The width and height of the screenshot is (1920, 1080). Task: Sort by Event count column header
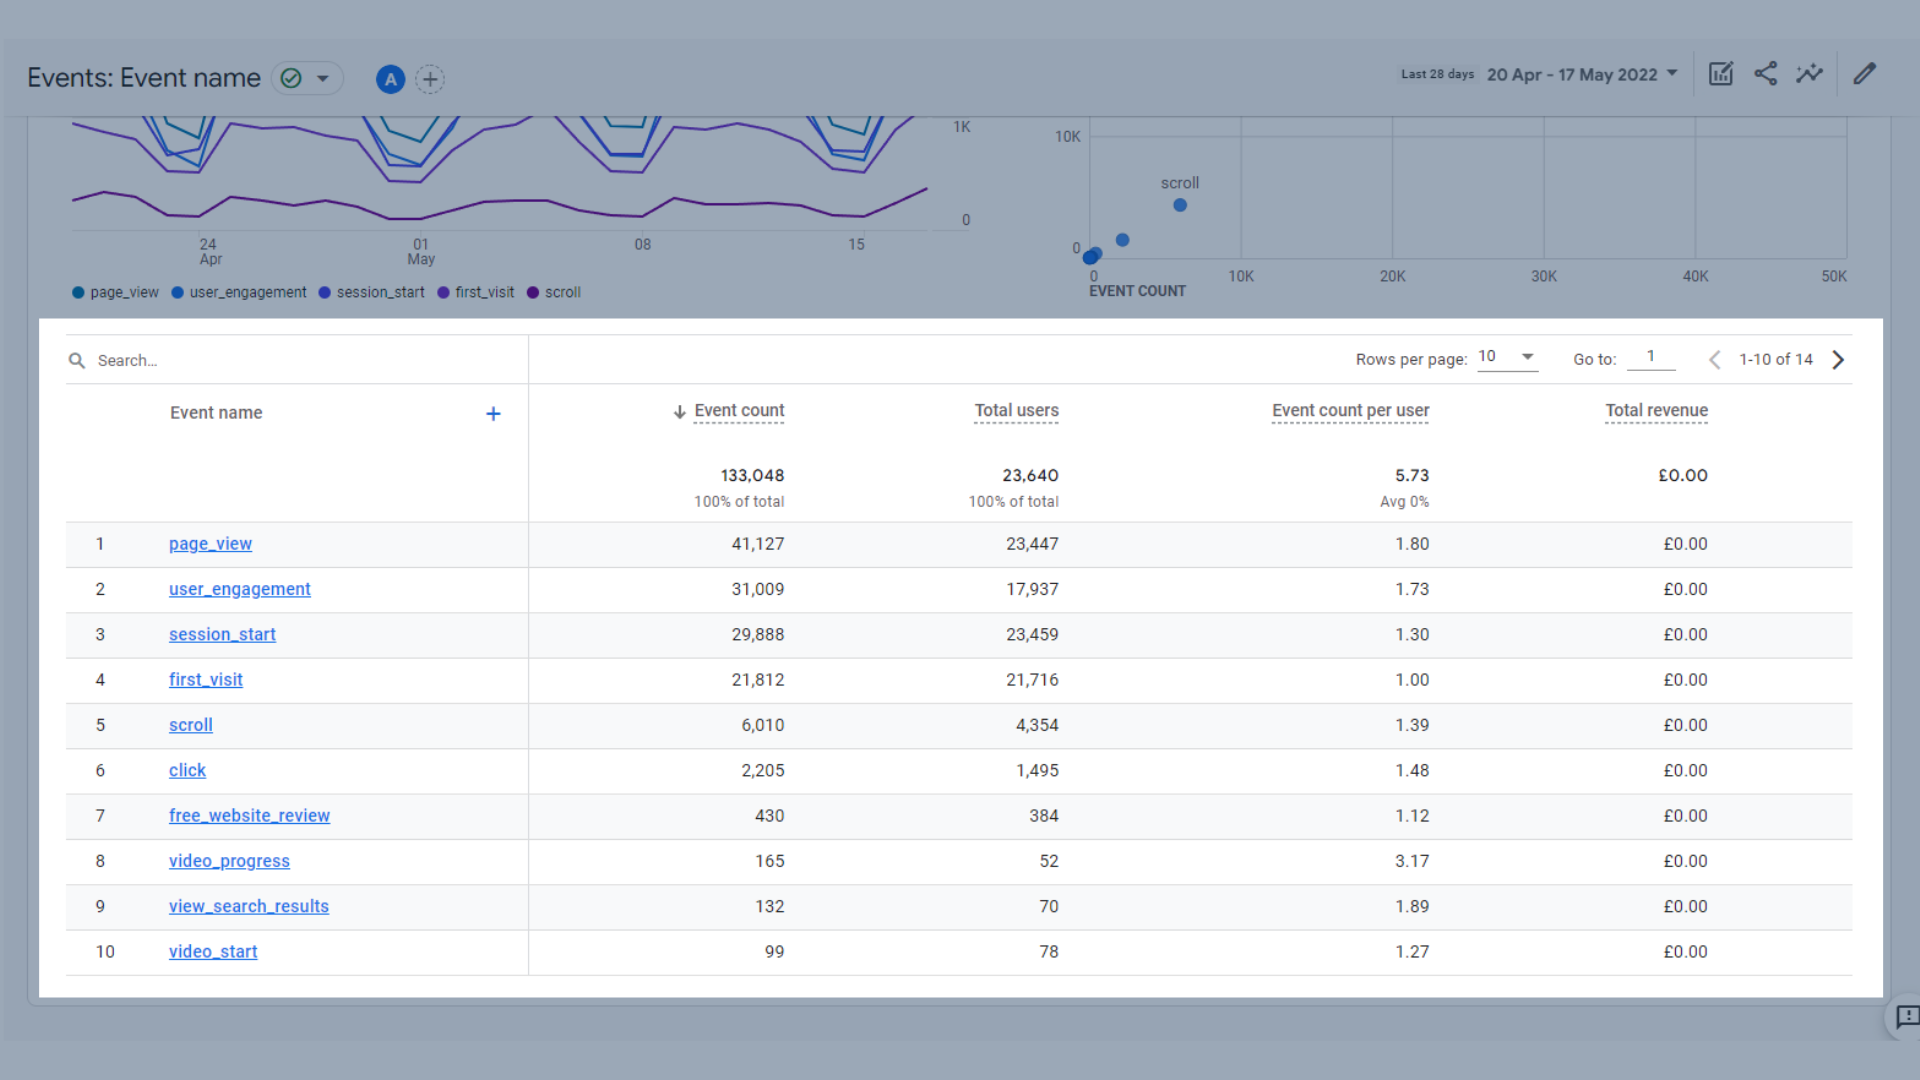pos(738,411)
